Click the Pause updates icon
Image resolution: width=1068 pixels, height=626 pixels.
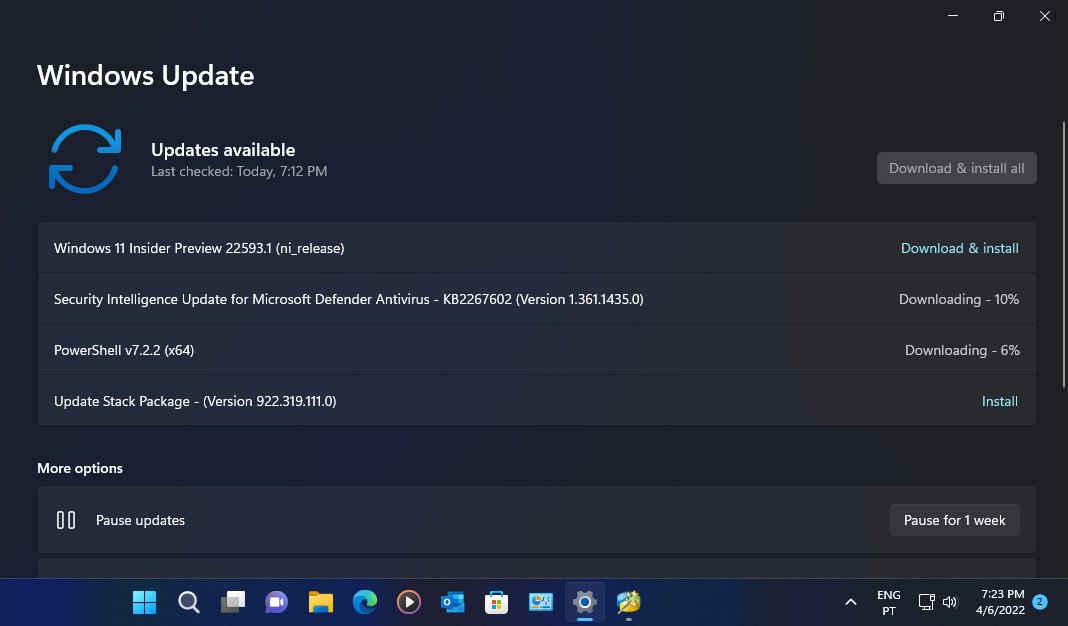66,520
